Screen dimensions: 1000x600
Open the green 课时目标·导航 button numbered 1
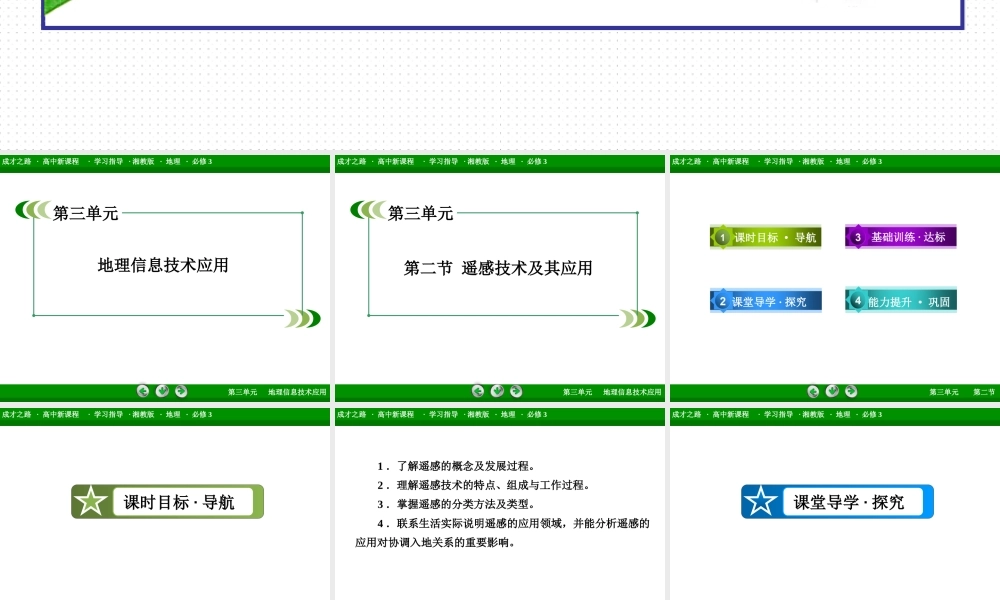click(x=766, y=237)
